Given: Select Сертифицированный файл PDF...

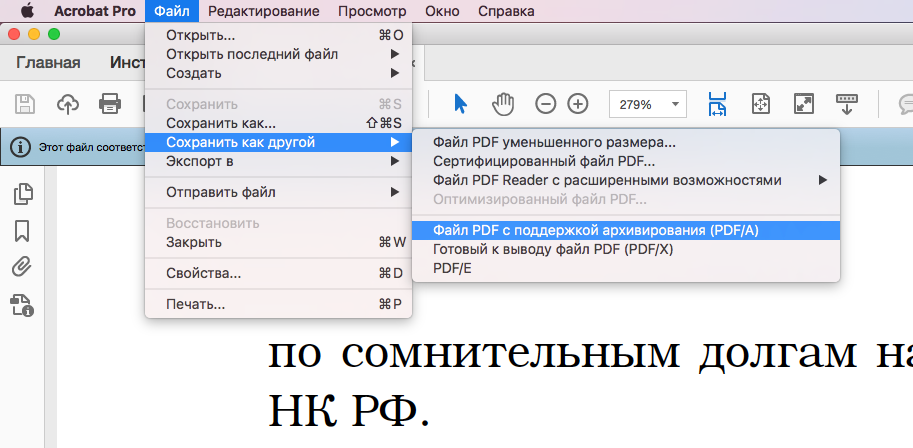Looking at the screenshot, I should [x=626, y=161].
